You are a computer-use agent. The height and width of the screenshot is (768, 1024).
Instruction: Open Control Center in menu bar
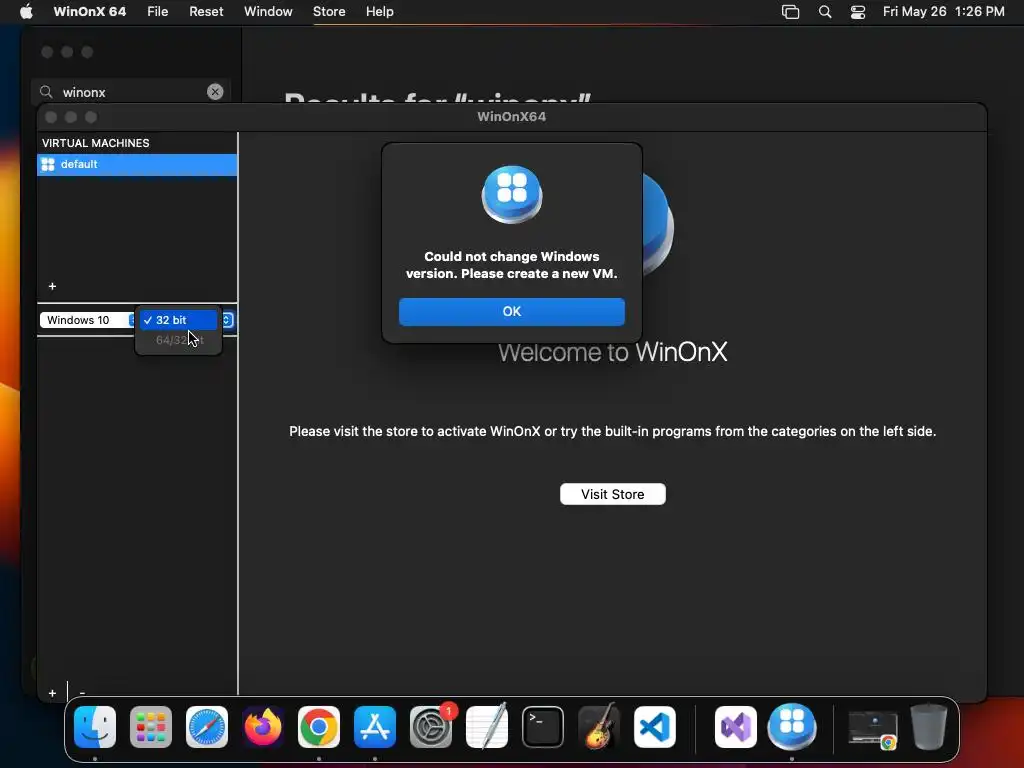click(x=857, y=12)
